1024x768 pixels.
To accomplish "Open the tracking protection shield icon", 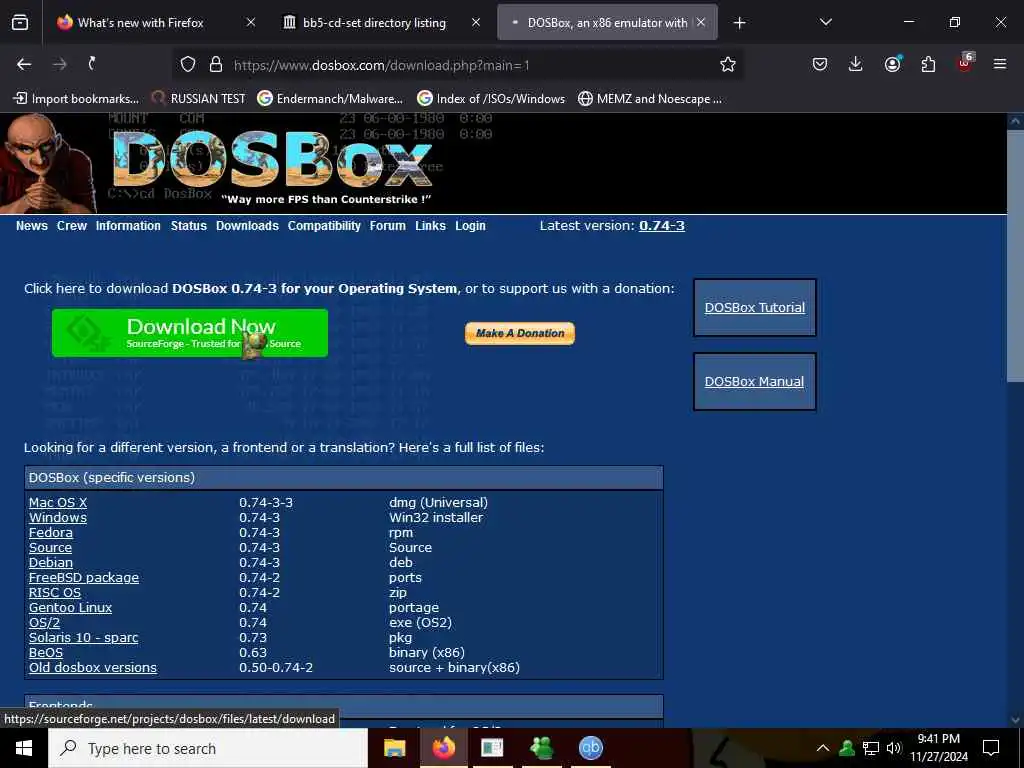I will pyautogui.click(x=188, y=64).
